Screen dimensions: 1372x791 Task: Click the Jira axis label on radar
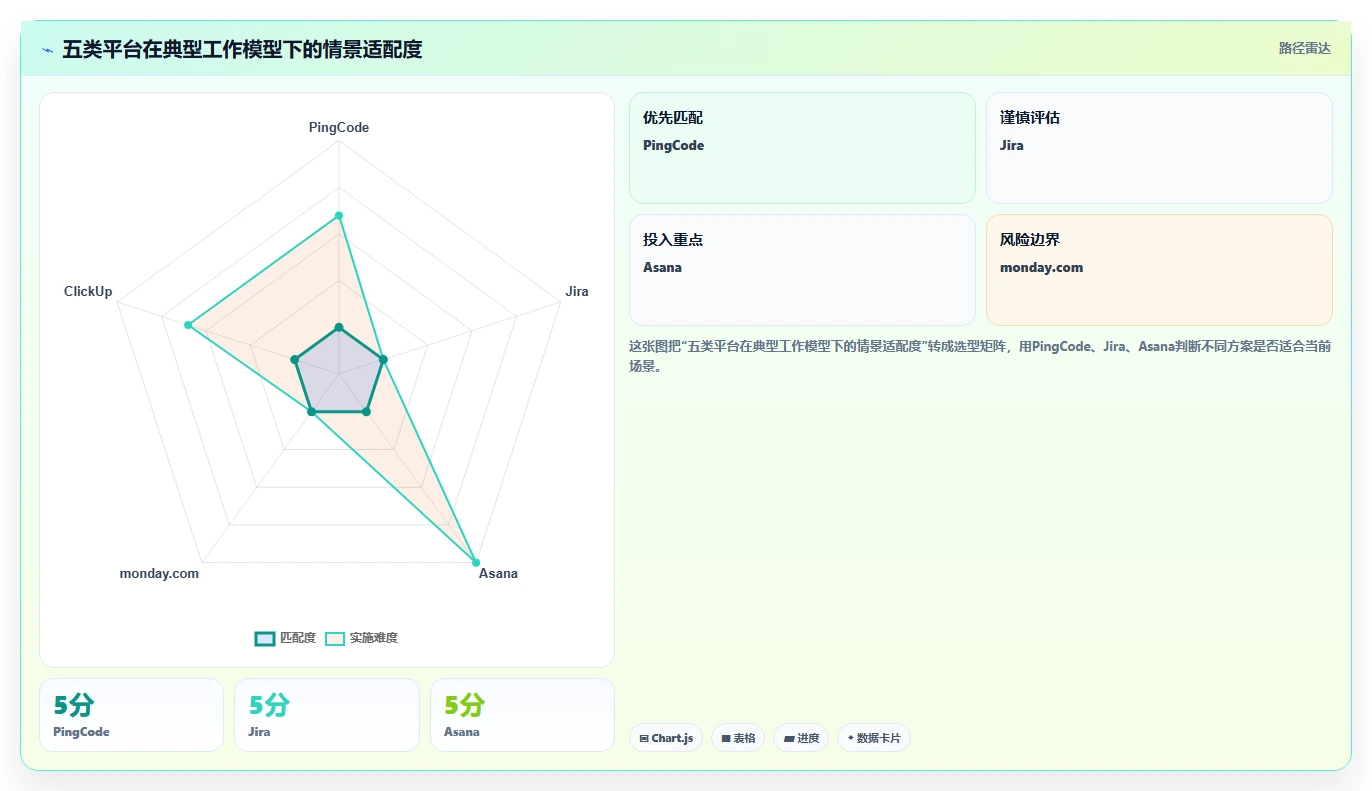coord(577,291)
